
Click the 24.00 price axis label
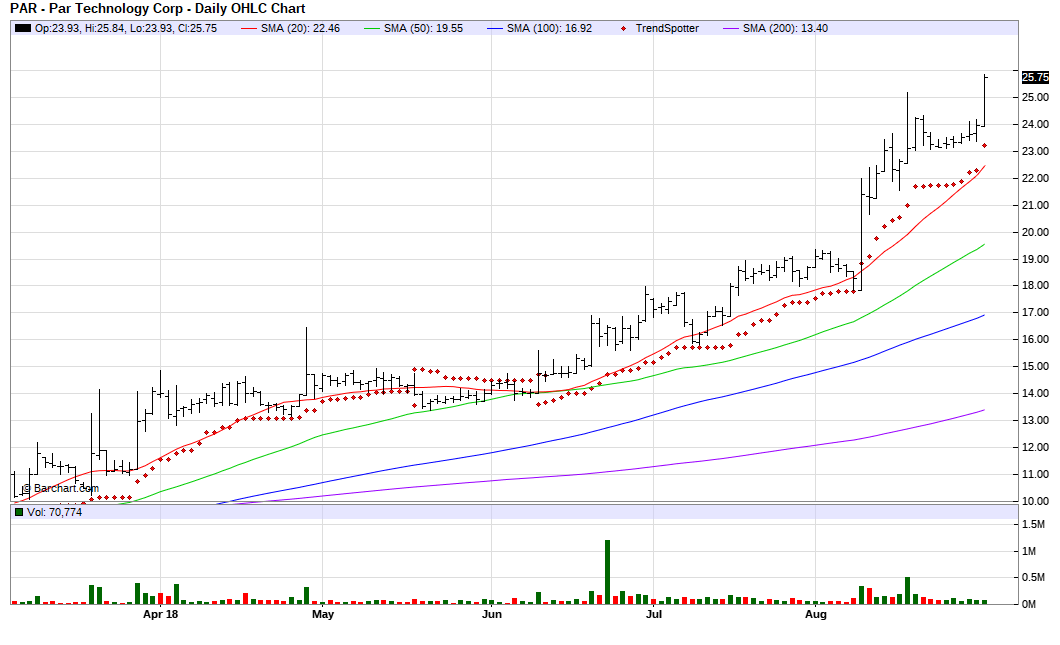1035,124
